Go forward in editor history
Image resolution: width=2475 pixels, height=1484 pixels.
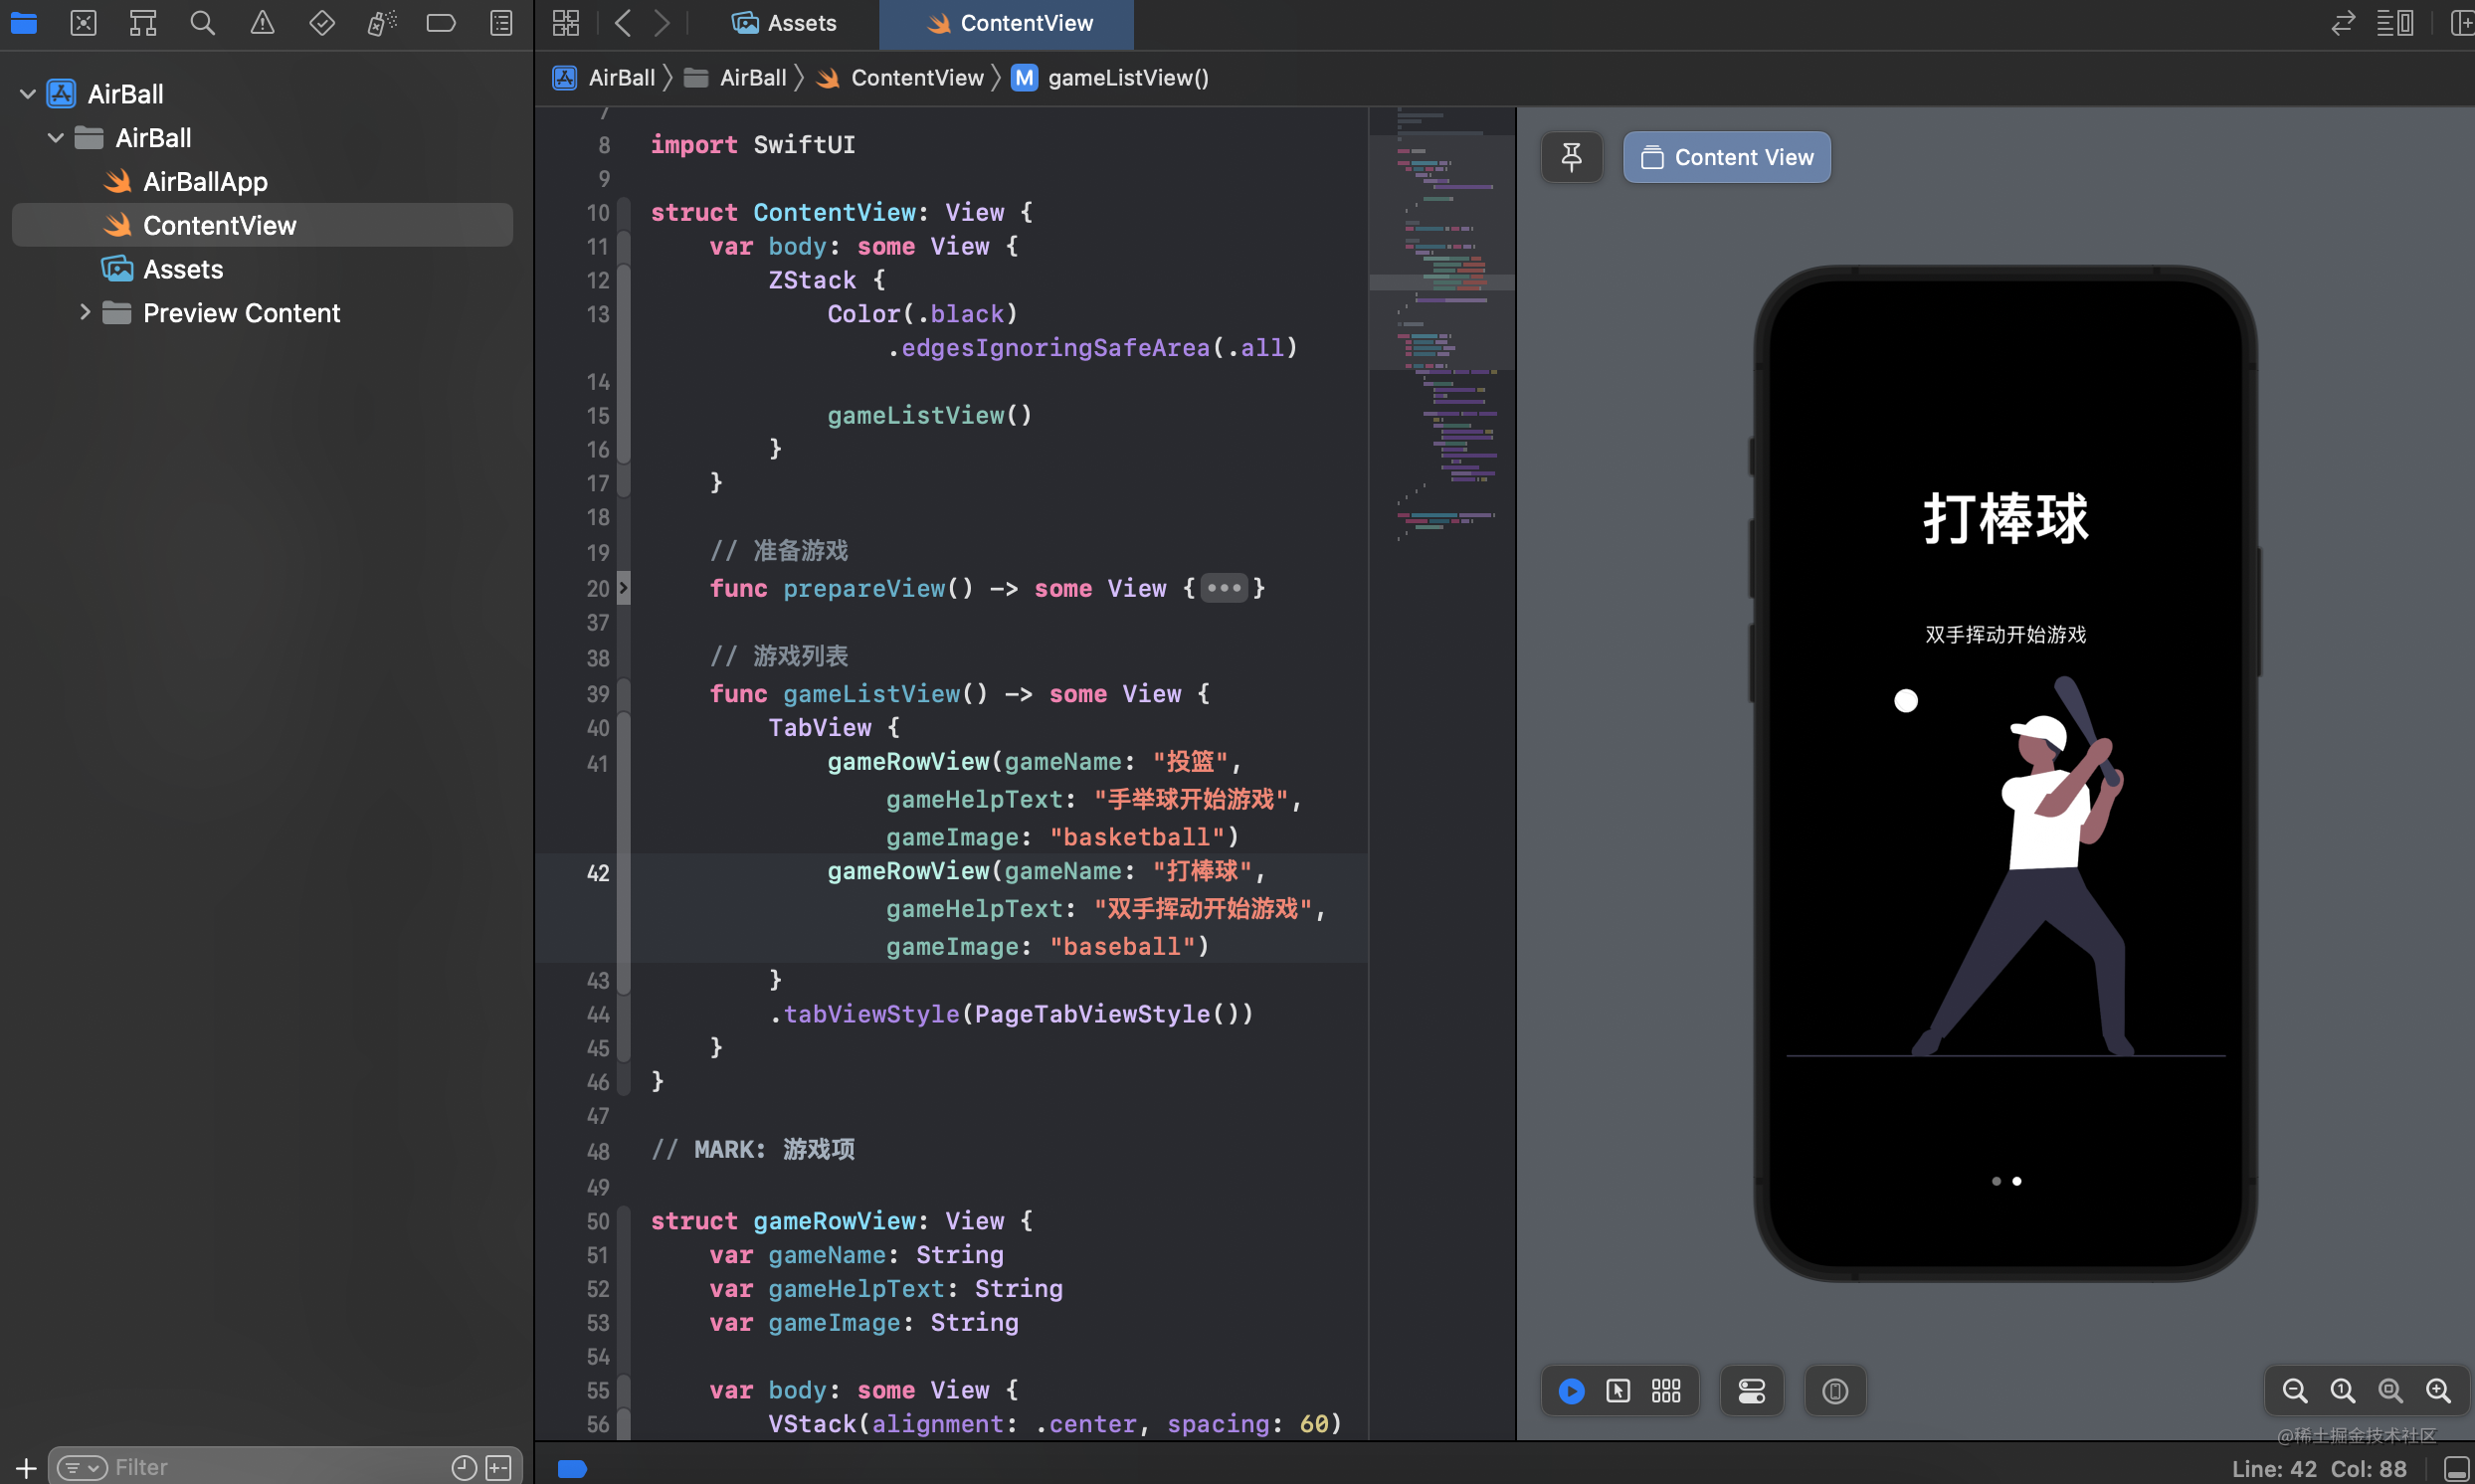coord(662,22)
